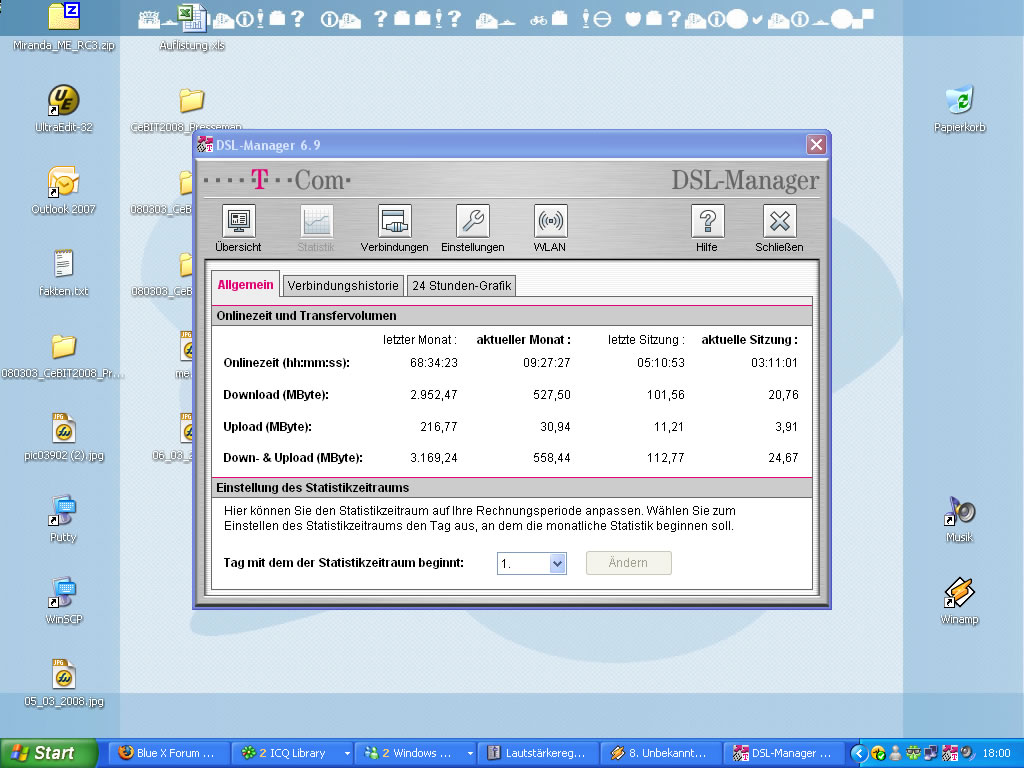Select the fakten.txt file on desktop
This screenshot has width=1024, height=768.
(x=64, y=265)
